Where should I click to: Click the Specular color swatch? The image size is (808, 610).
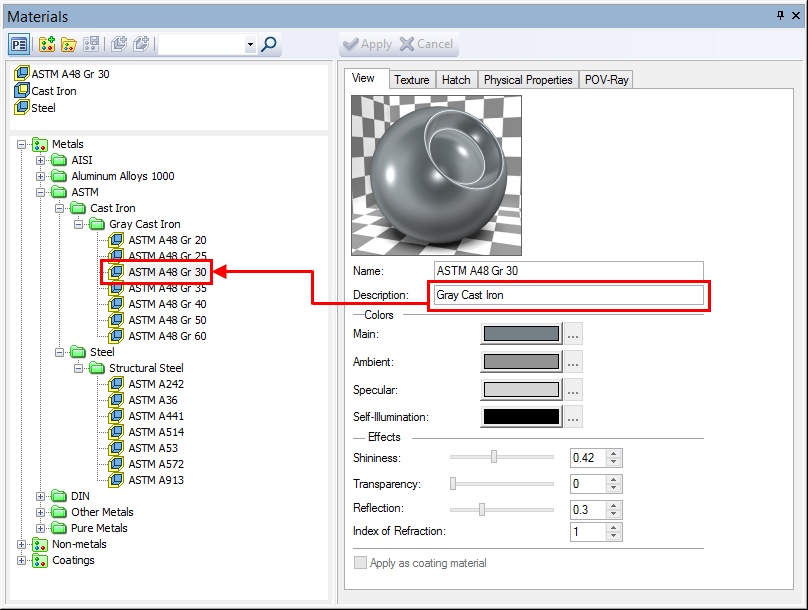[521, 390]
